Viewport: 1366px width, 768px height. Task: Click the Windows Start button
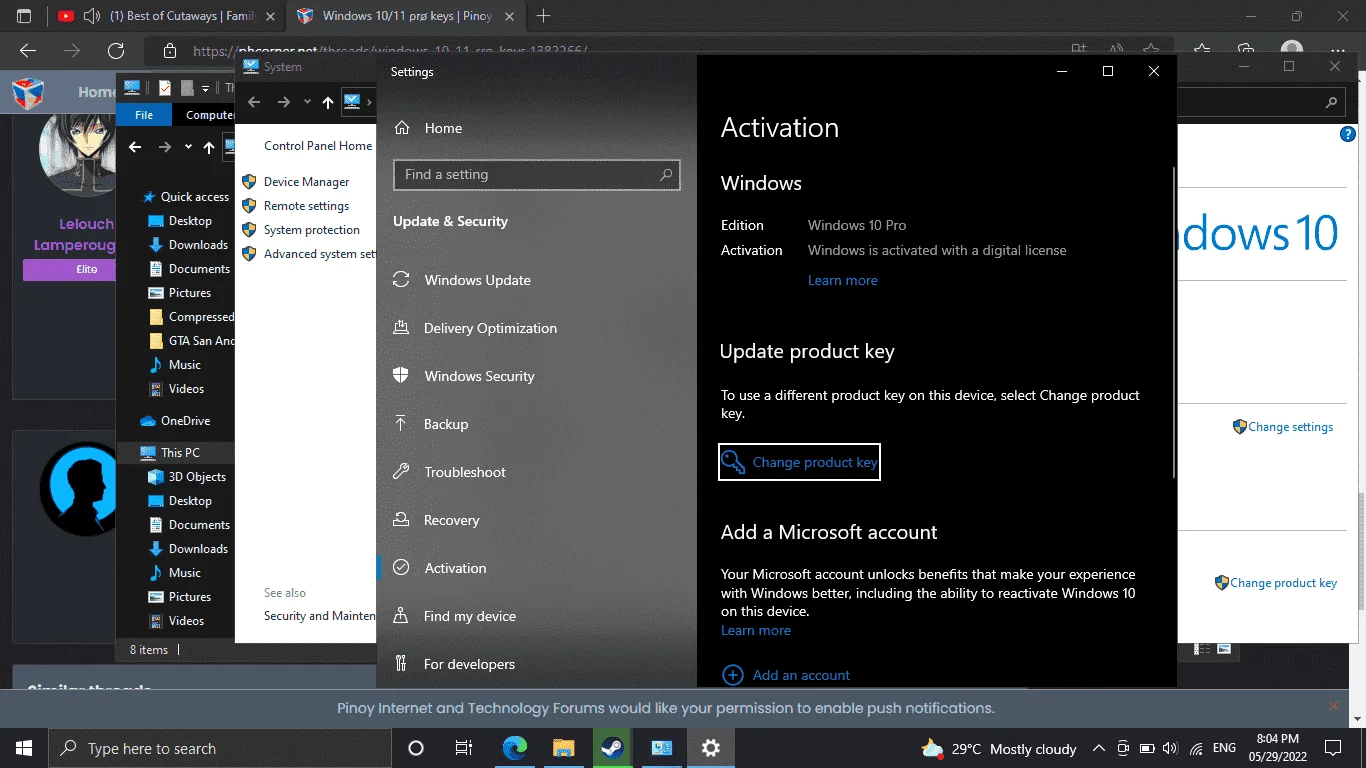click(24, 748)
